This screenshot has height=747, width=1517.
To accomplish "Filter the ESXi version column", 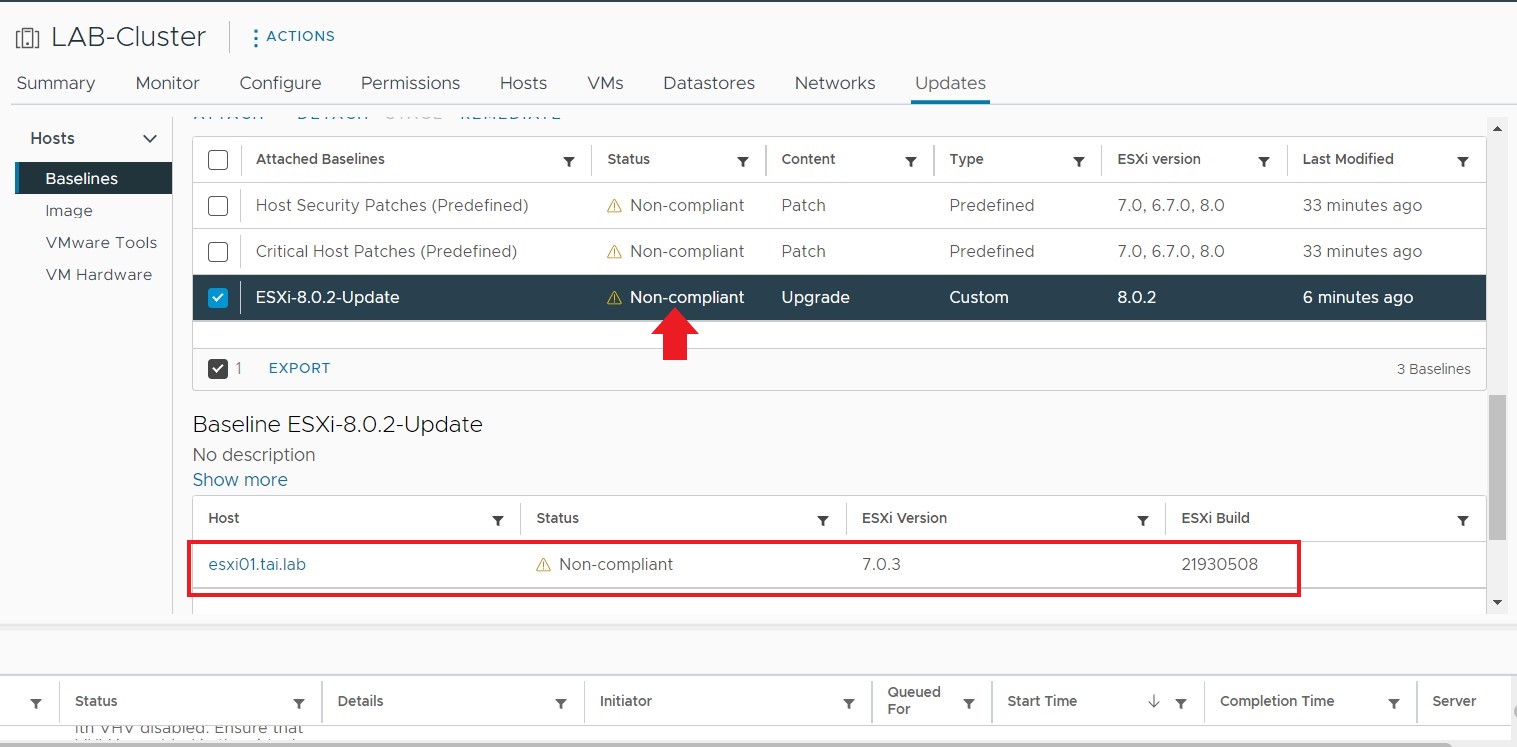I will pyautogui.click(x=1264, y=161).
